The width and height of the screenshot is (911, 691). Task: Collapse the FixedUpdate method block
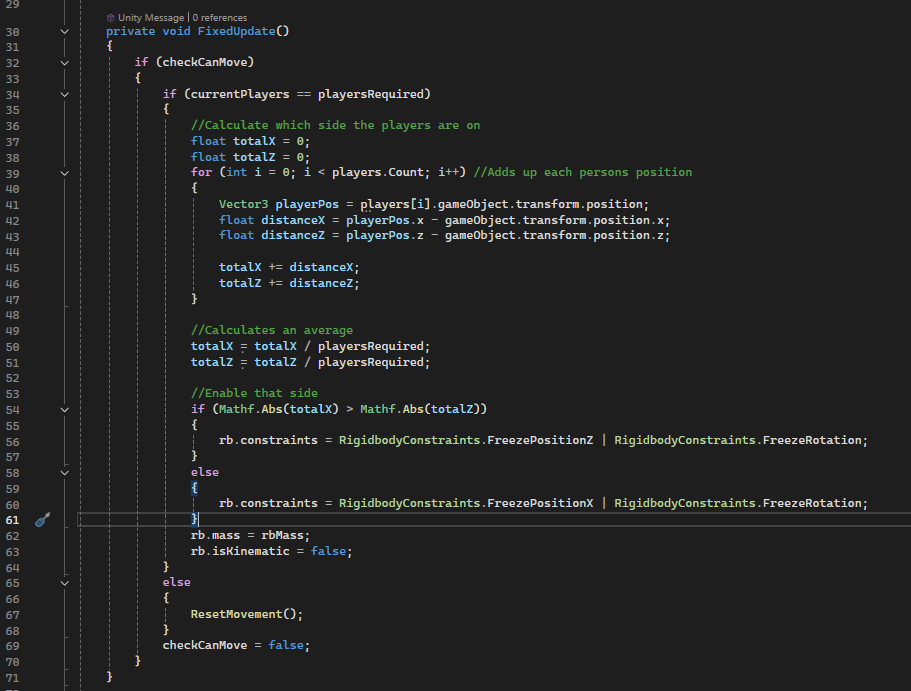(65, 31)
